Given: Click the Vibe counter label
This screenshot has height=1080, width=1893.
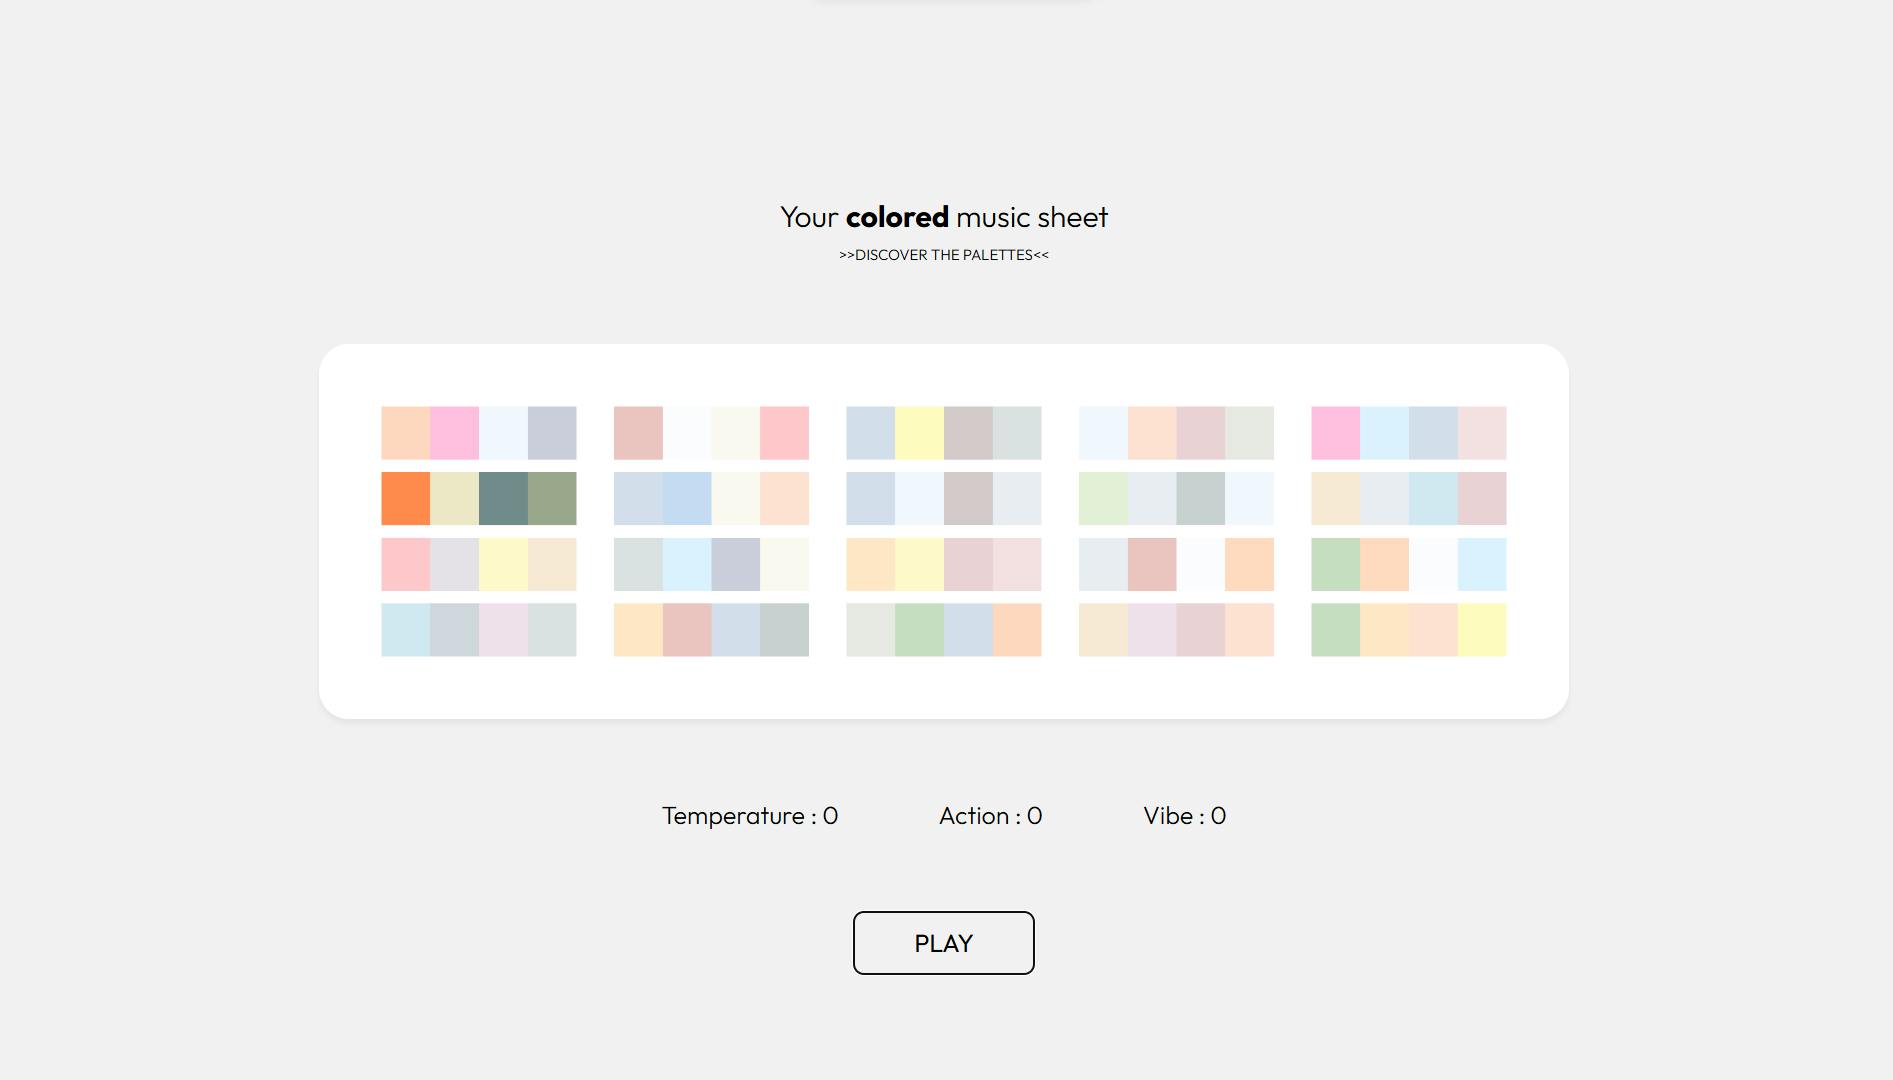Looking at the screenshot, I should (x=1184, y=816).
